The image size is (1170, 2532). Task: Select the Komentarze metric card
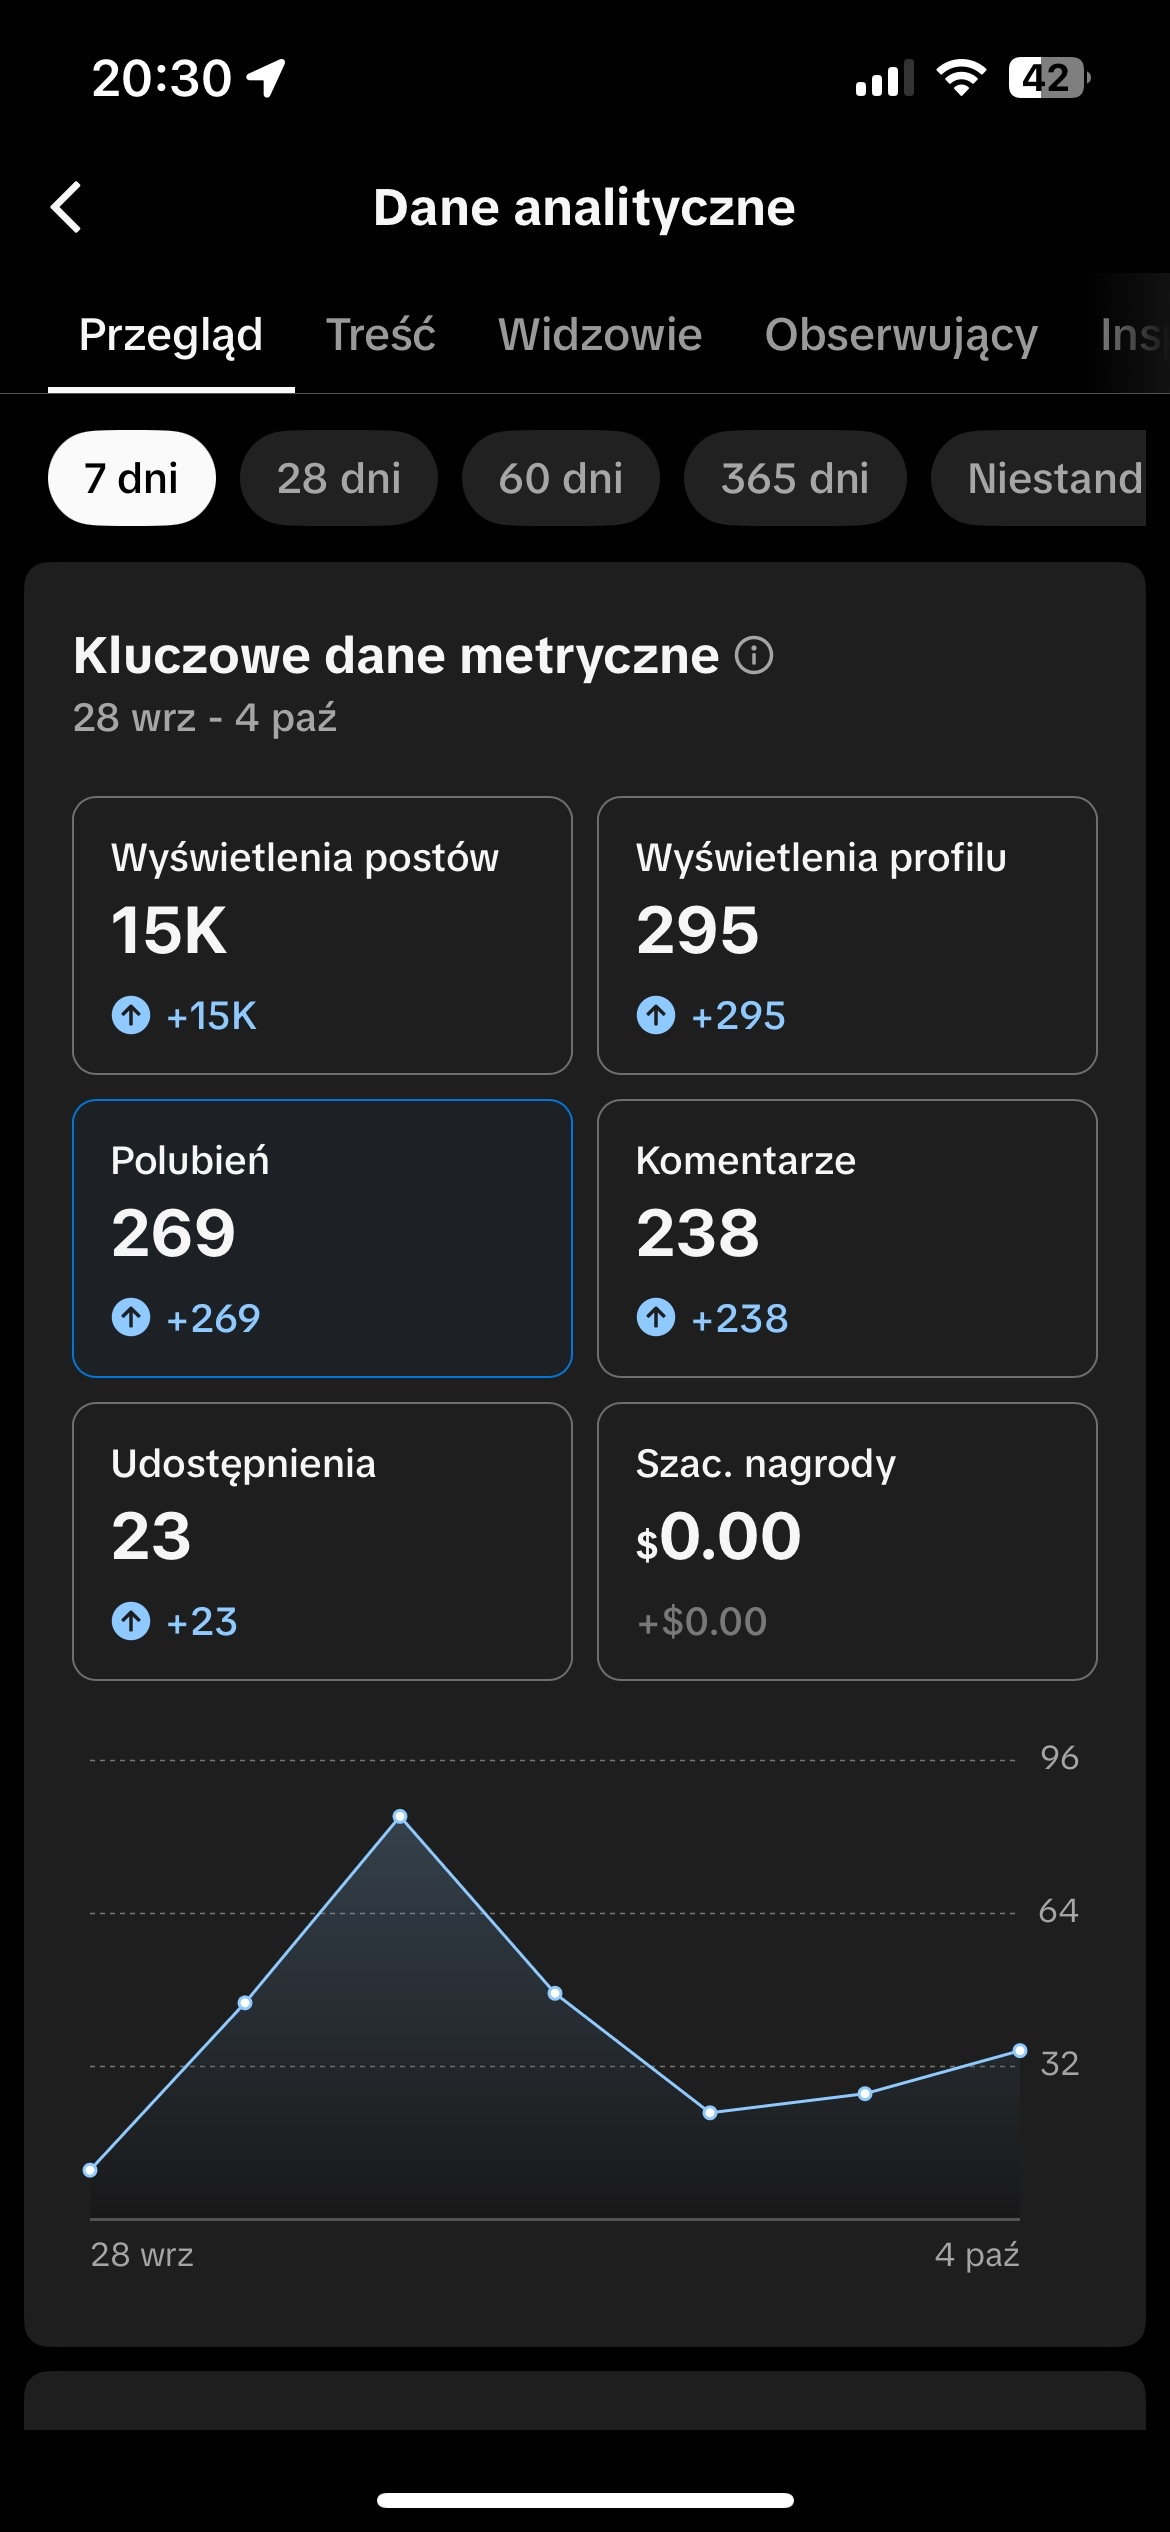tap(847, 1238)
